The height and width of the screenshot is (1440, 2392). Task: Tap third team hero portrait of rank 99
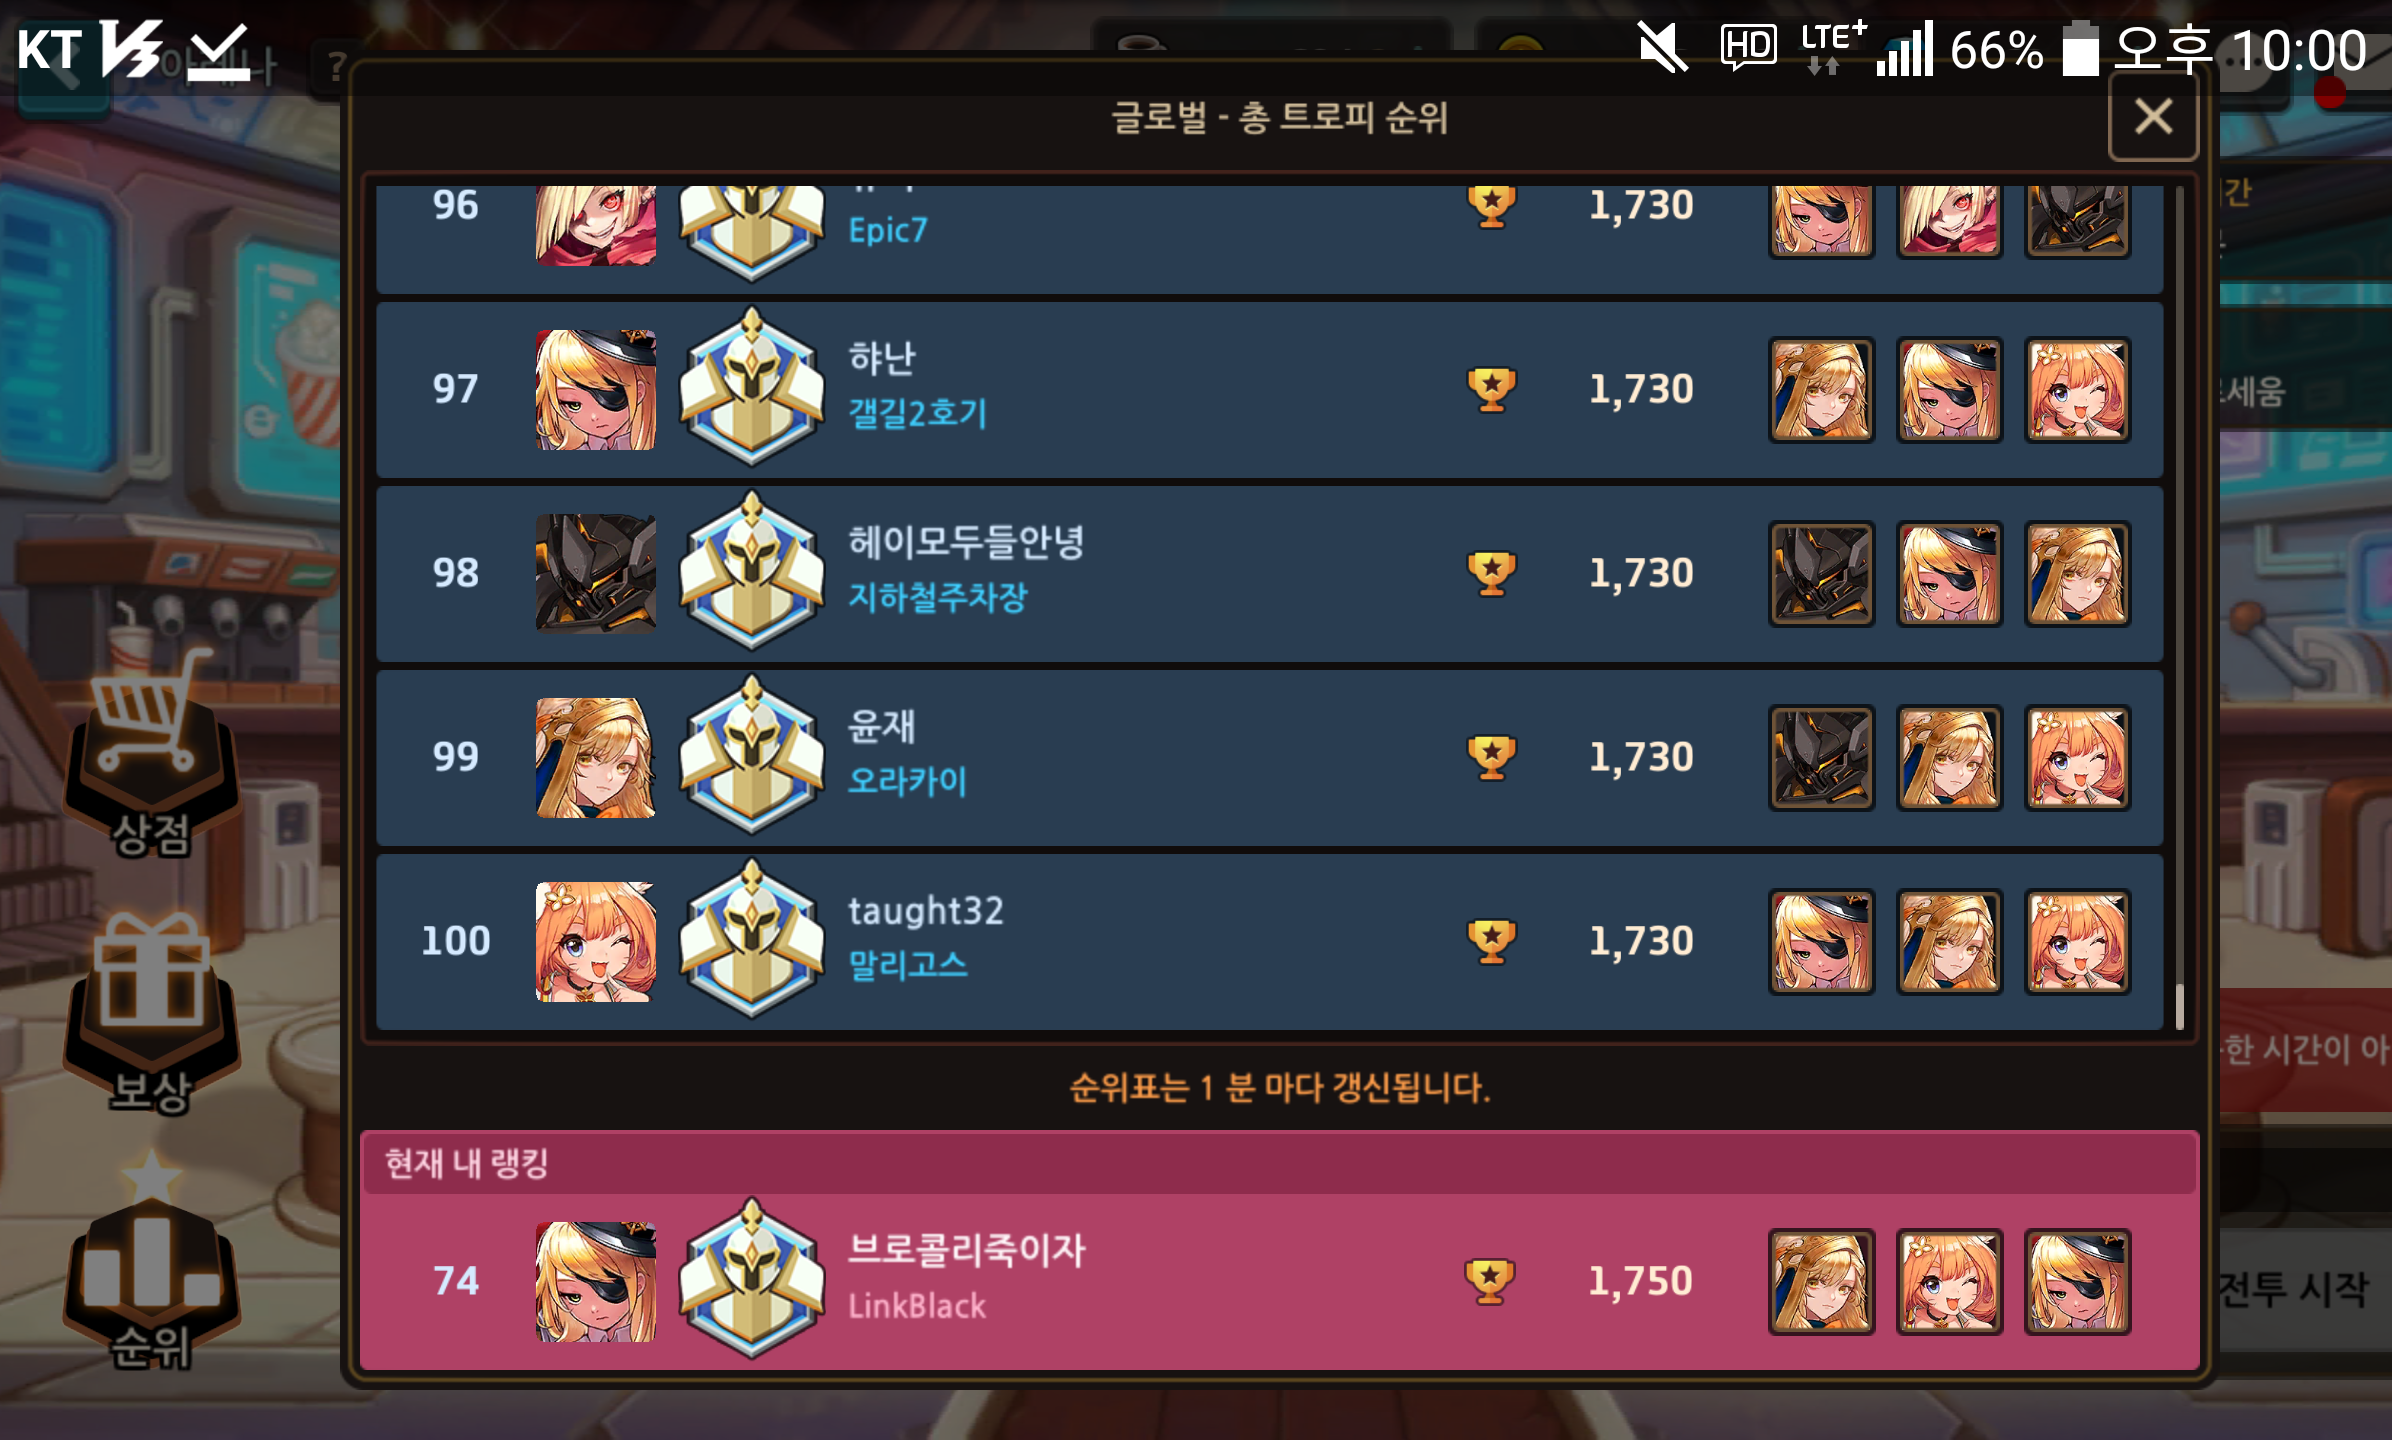pyautogui.click(x=2078, y=758)
